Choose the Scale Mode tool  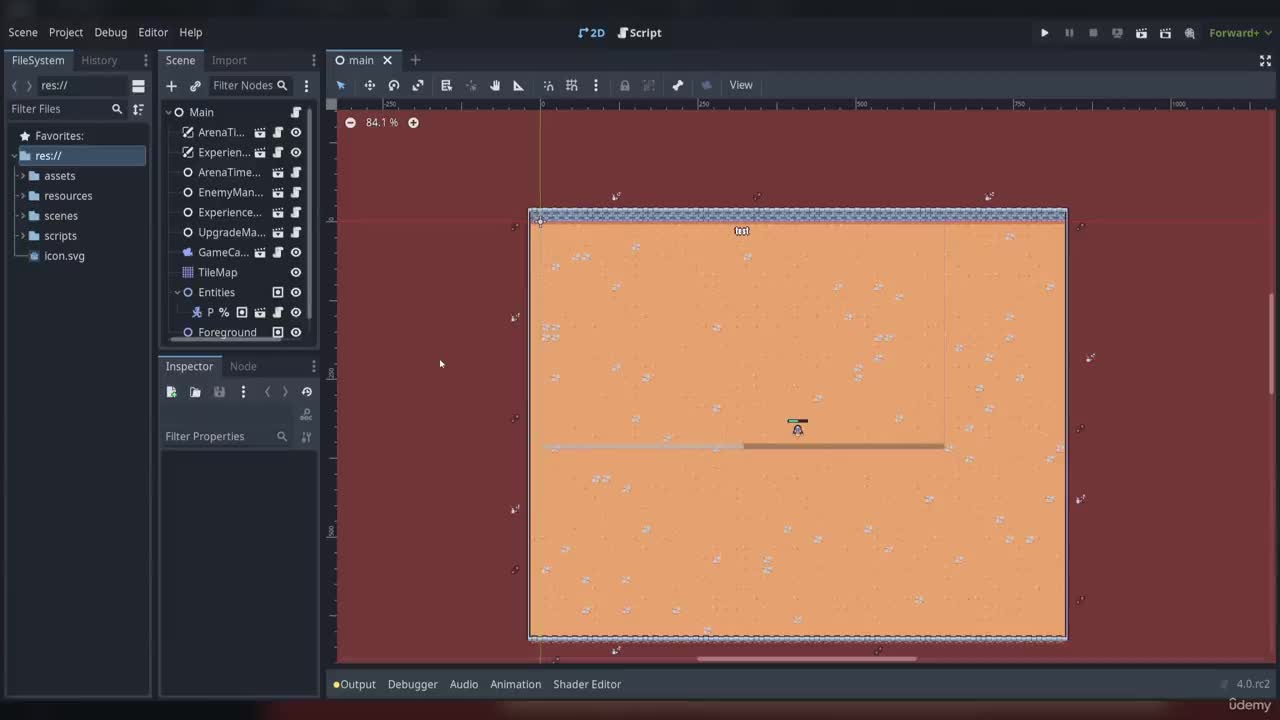[418, 85]
